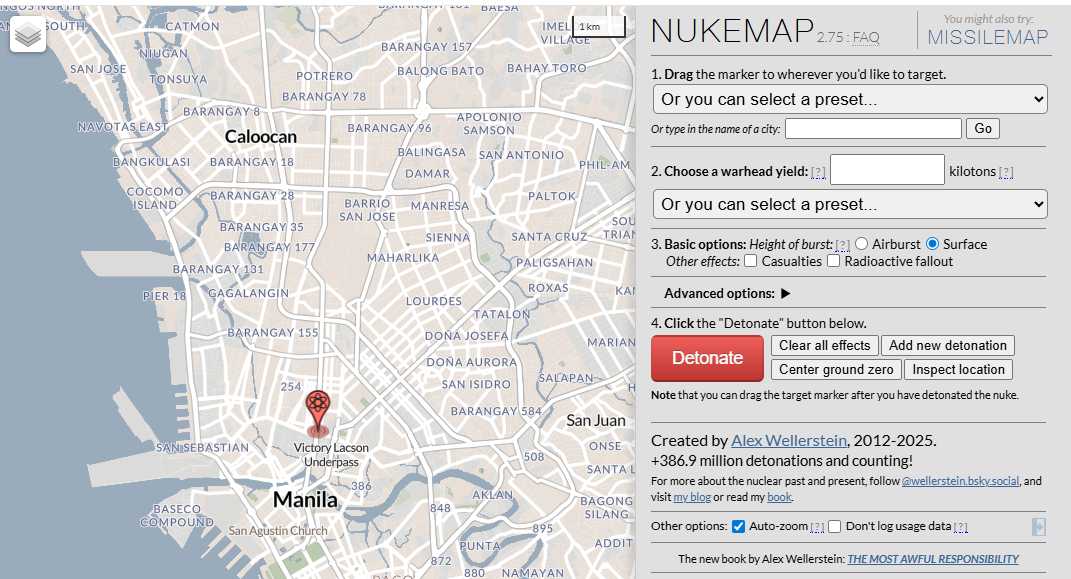Click the Clear all effects button

click(824, 345)
